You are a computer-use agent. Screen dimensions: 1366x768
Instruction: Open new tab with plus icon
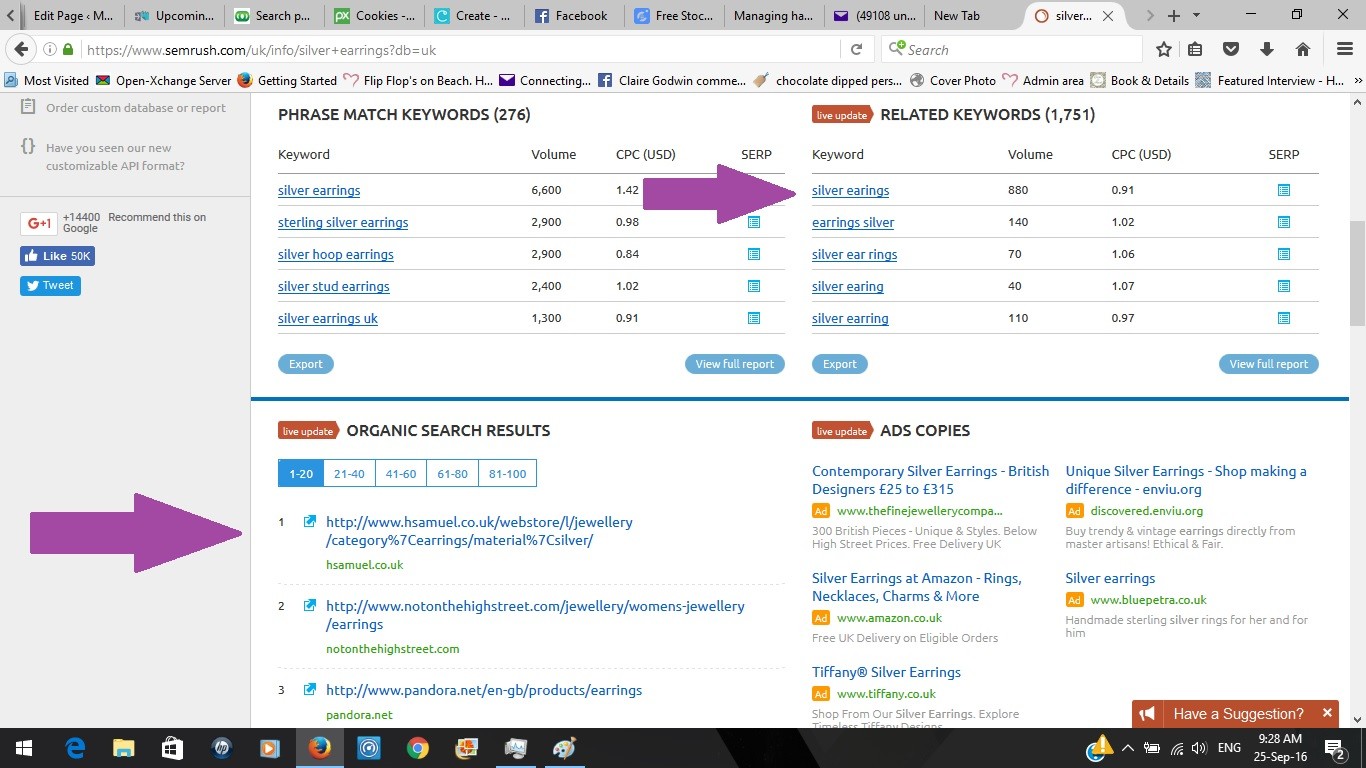tap(1174, 15)
